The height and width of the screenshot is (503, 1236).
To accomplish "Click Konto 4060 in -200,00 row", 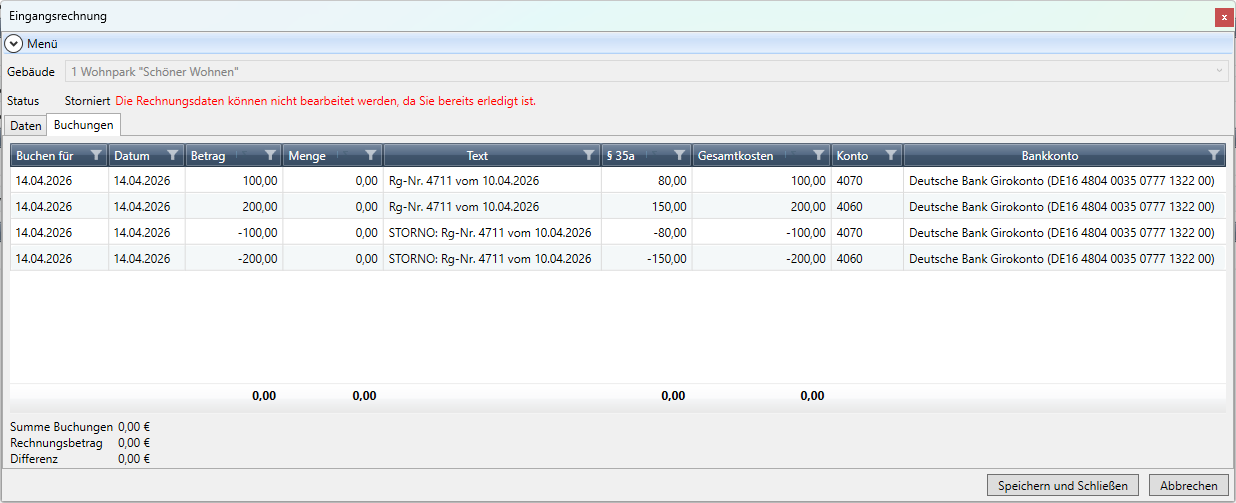I will (x=867, y=259).
